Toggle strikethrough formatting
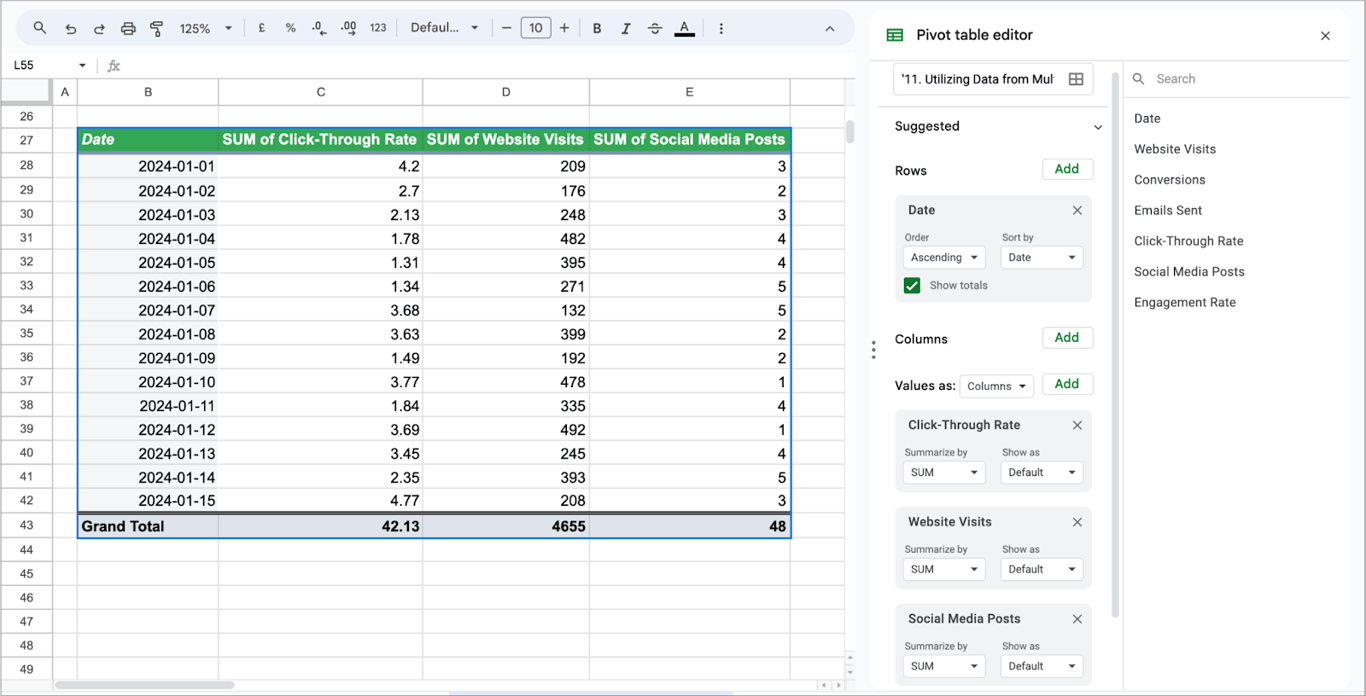Viewport: 1366px width, 696px height. (655, 28)
